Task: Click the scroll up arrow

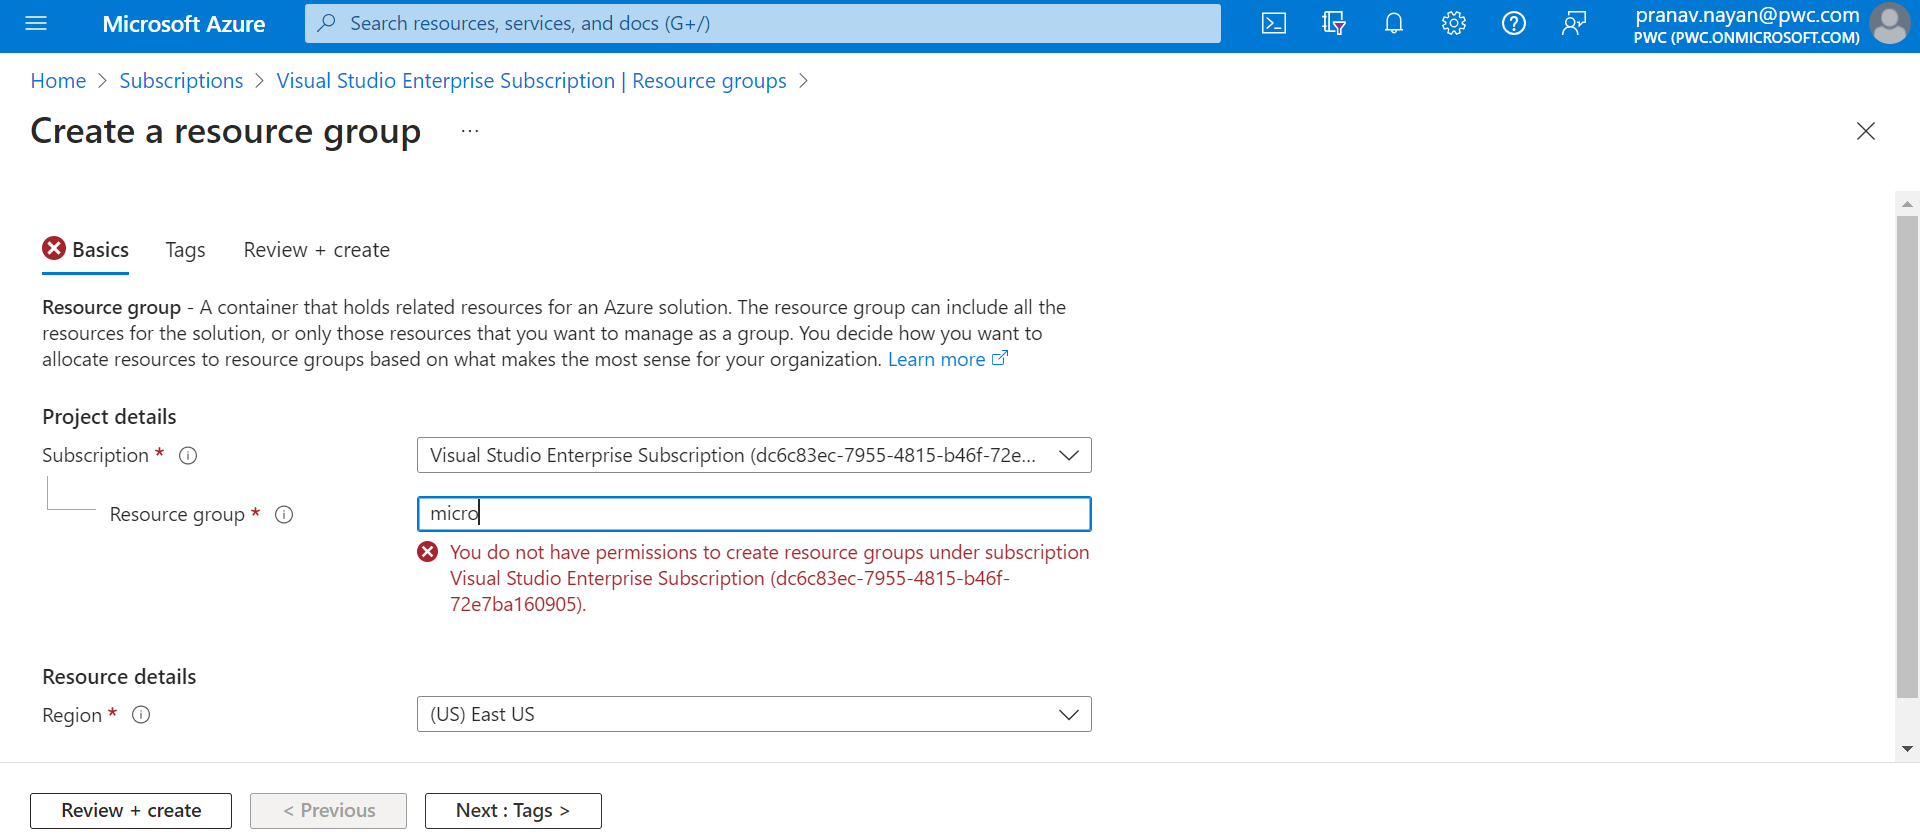Action: (1907, 204)
